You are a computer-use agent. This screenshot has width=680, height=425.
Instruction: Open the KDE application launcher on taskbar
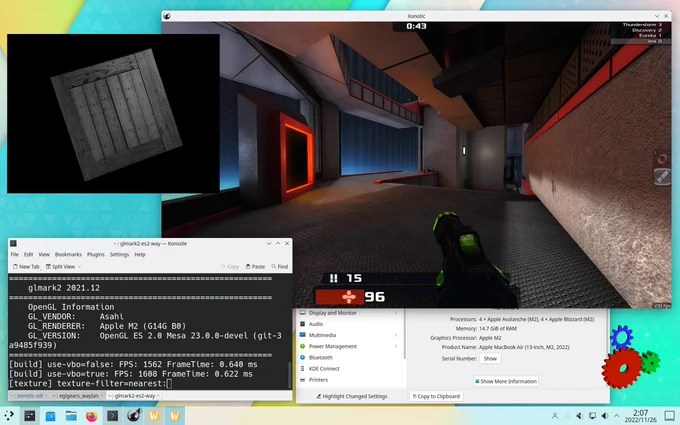coord(9,416)
